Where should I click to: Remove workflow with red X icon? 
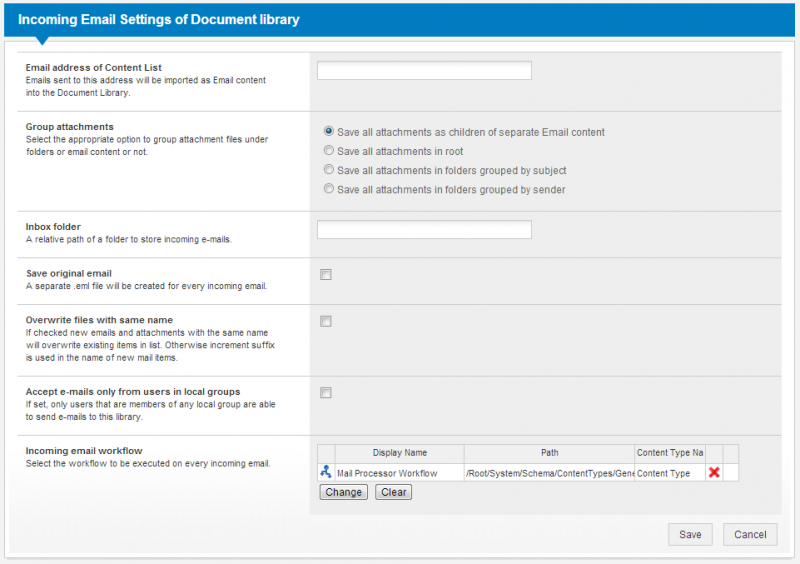(x=714, y=473)
